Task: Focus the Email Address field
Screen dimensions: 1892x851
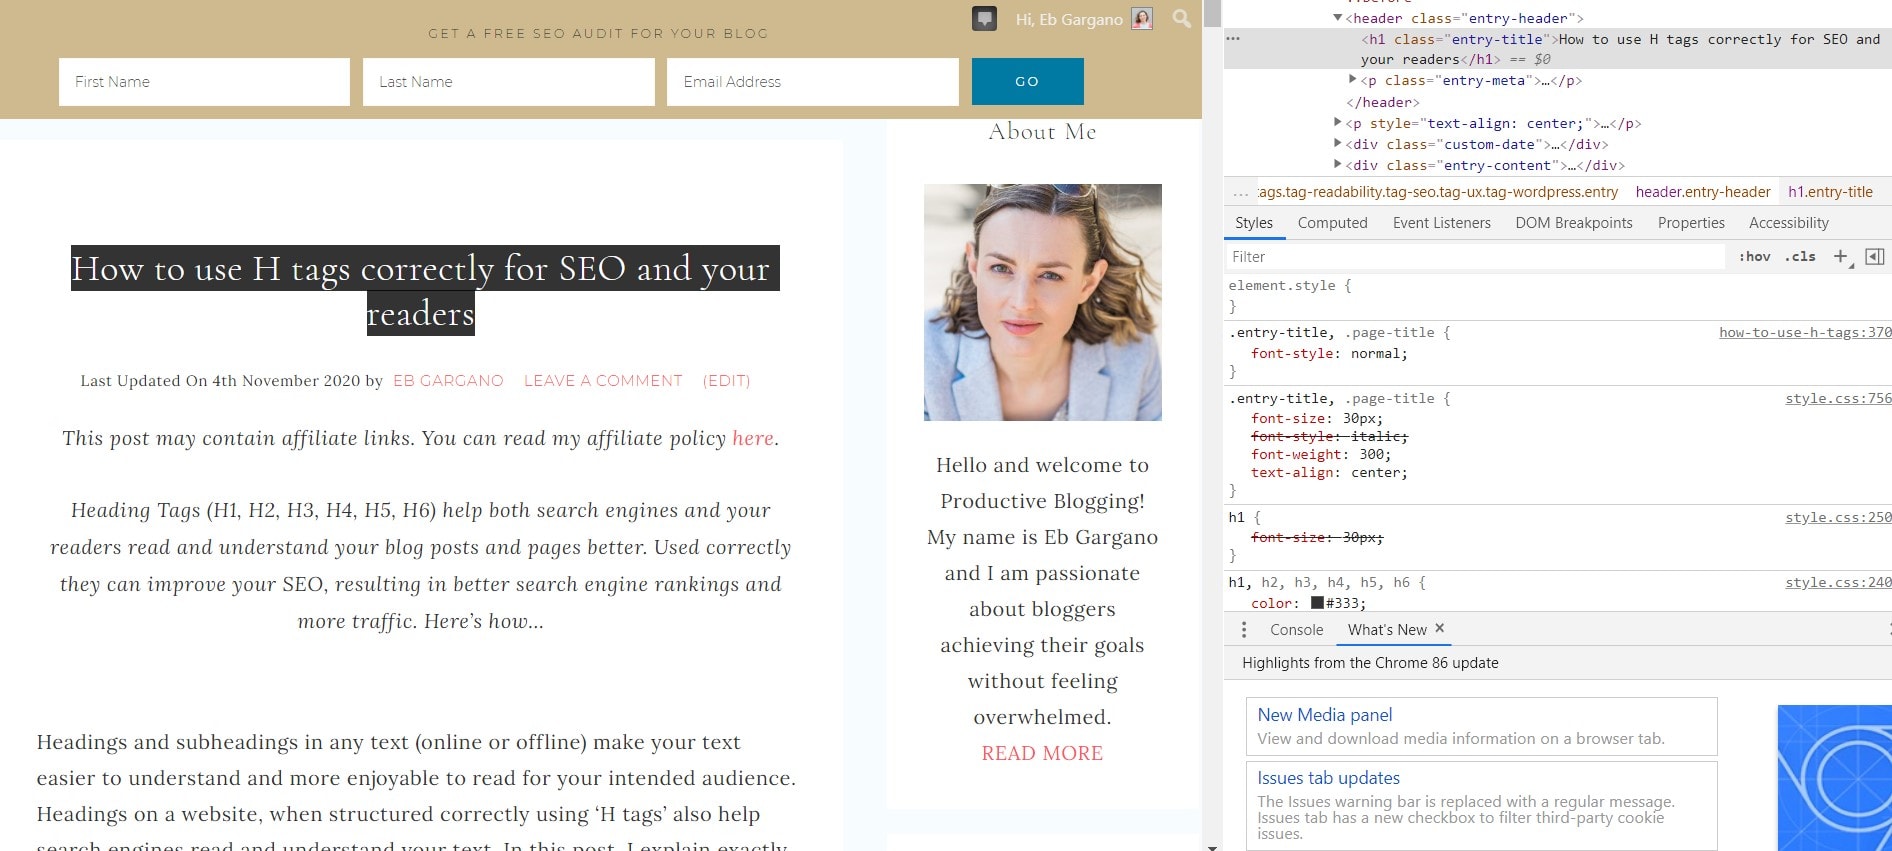Action: [812, 82]
